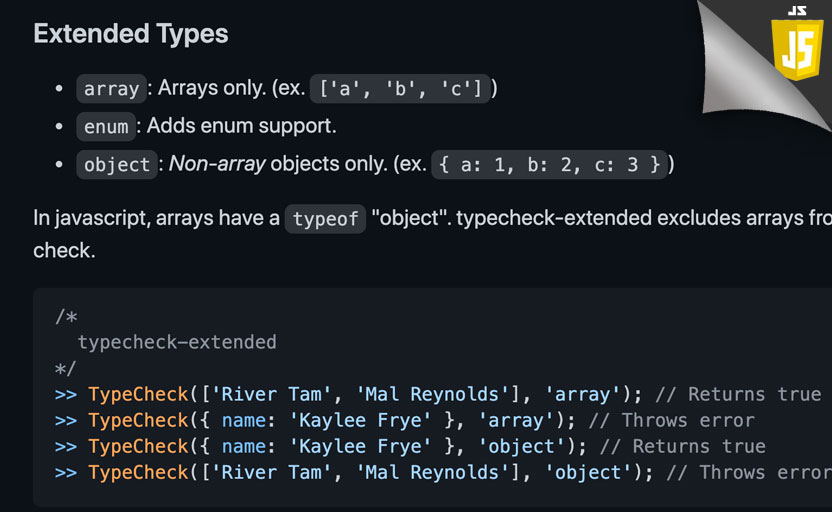Image resolution: width=832 pixels, height=512 pixels.
Task: Click TypeCheck on the first code line
Action: coord(138,394)
